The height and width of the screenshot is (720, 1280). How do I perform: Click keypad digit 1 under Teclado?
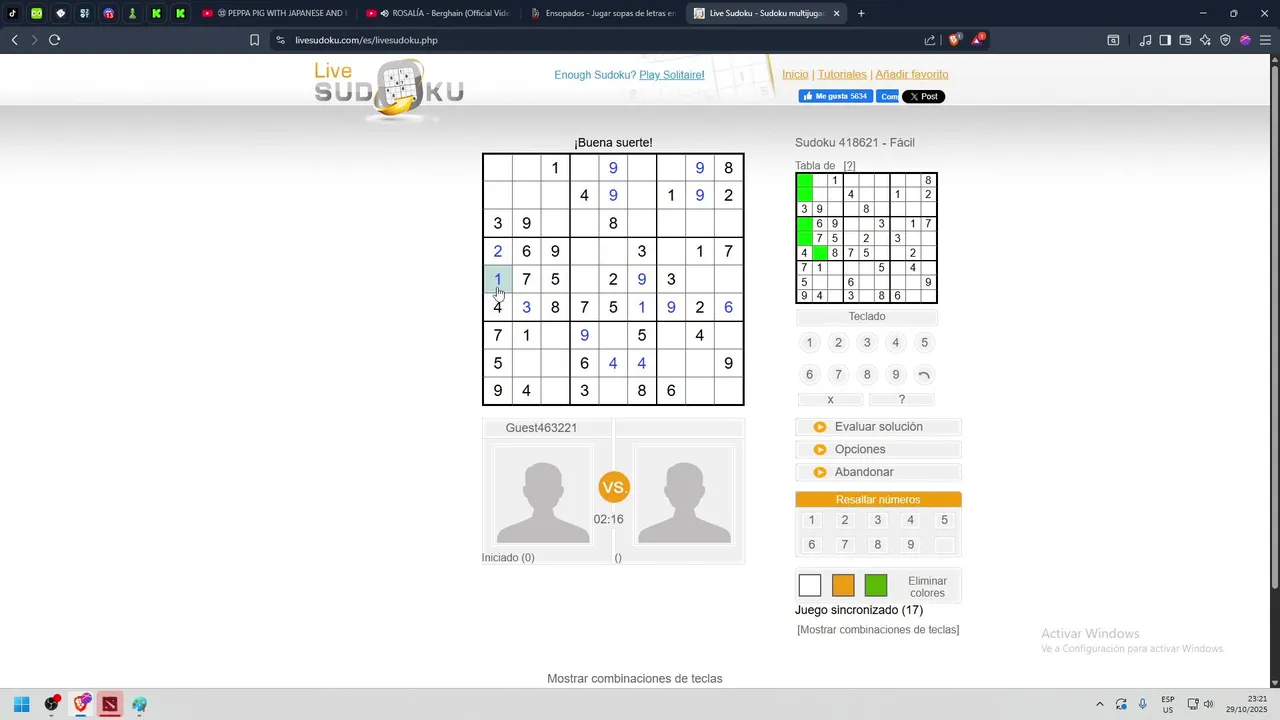point(810,343)
